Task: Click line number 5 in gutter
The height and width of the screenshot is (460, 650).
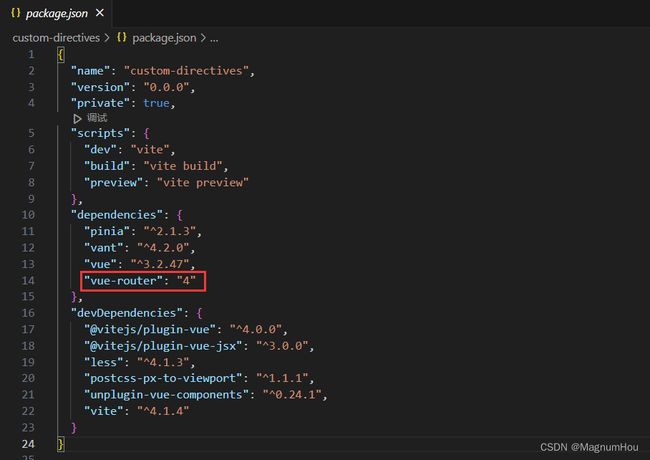Action: click(31, 133)
